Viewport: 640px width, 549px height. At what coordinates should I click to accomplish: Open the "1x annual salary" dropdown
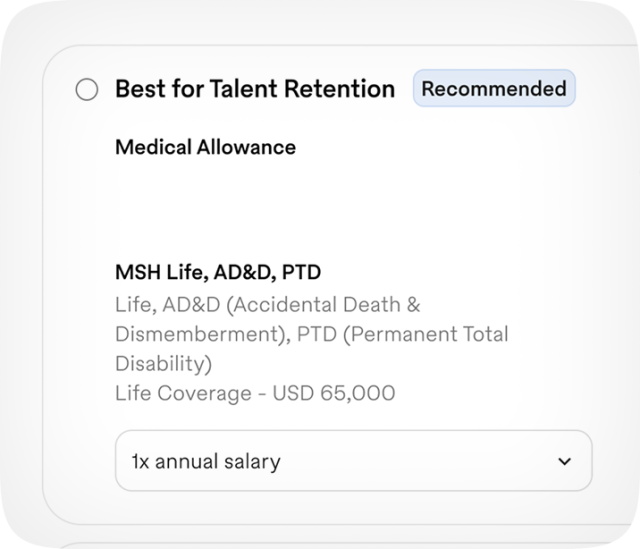click(353, 461)
